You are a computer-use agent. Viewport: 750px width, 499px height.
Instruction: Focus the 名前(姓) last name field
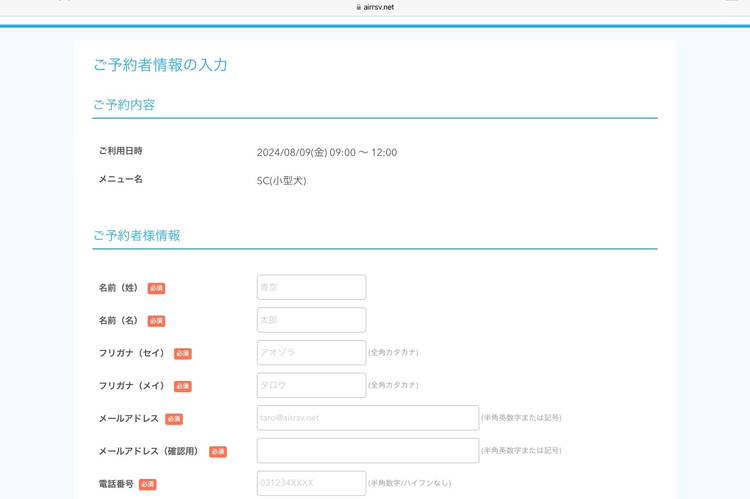pos(311,287)
